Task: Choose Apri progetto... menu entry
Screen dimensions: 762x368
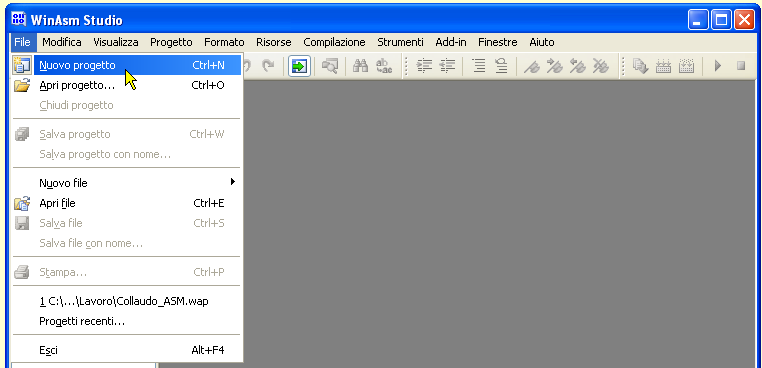Action: click(127, 86)
